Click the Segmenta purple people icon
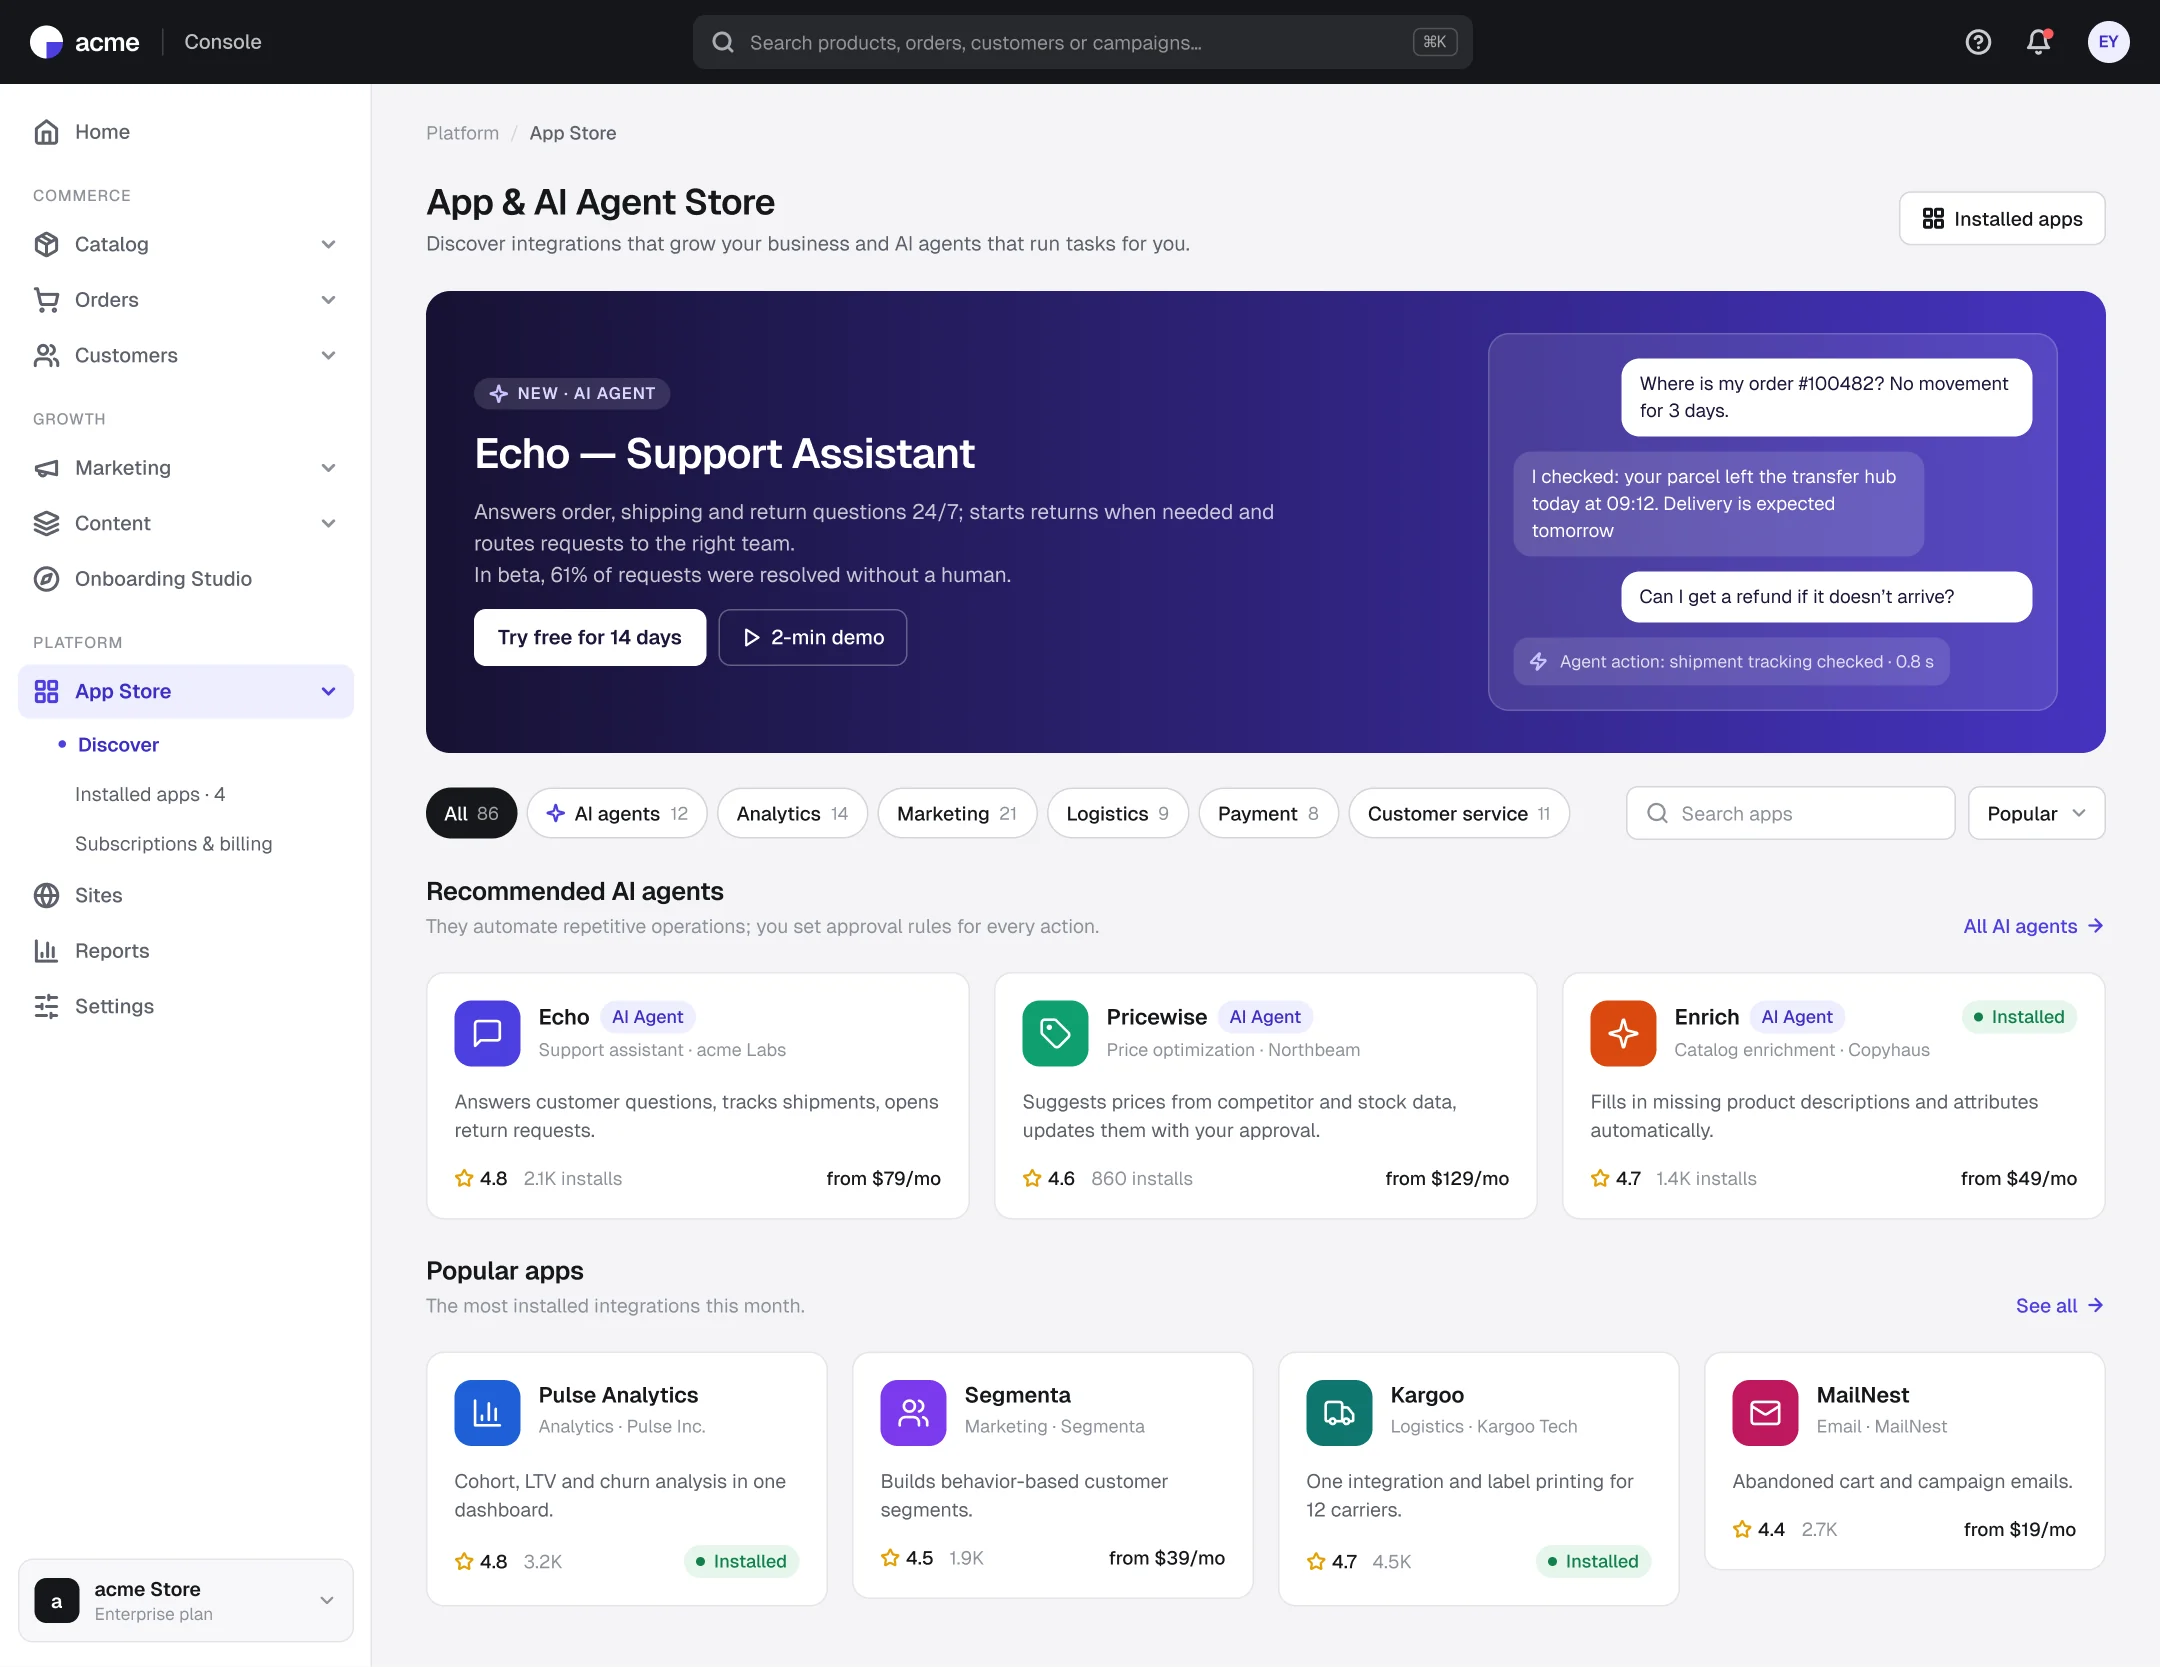The height and width of the screenshot is (1667, 2160). coord(913,1412)
